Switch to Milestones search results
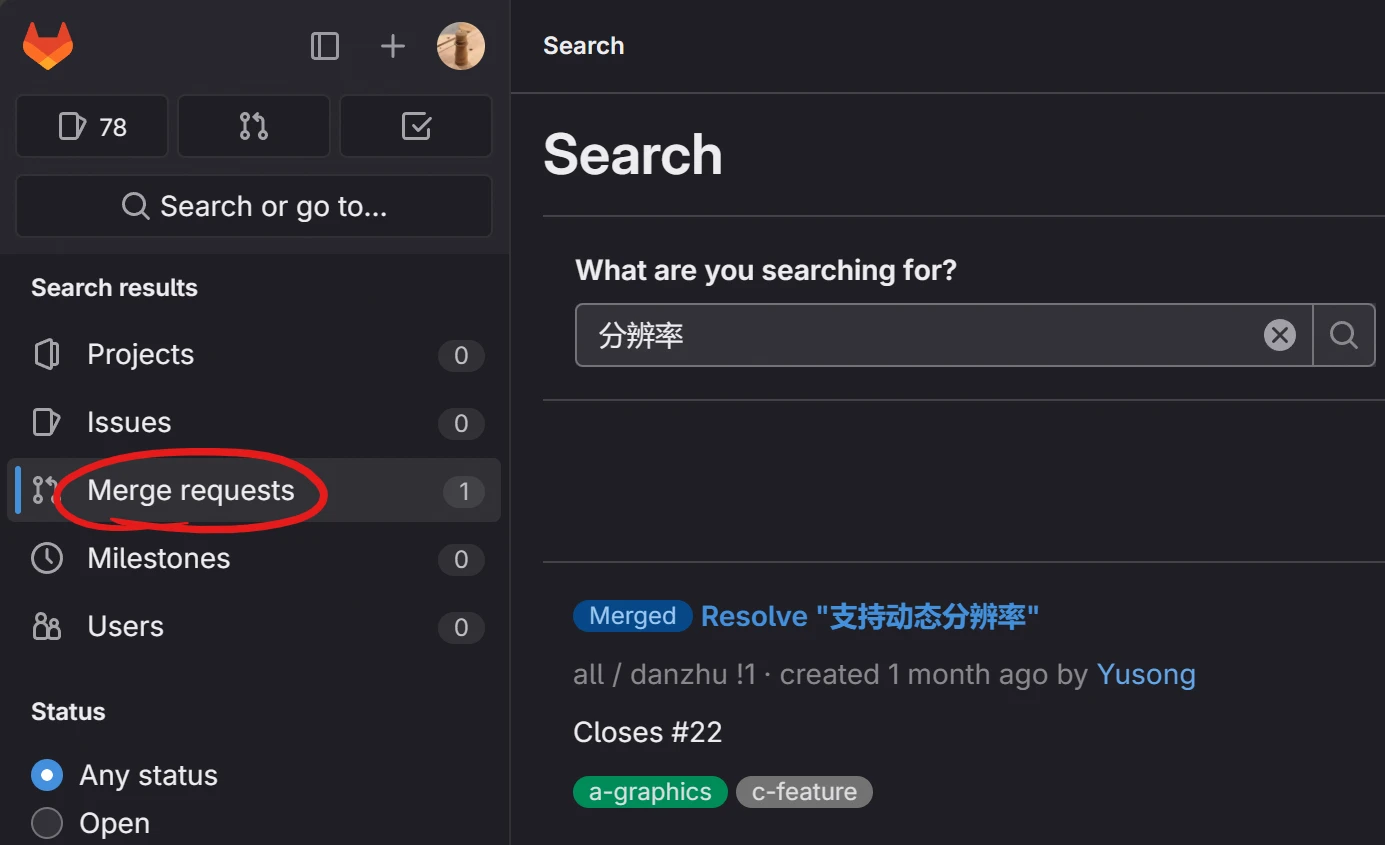Viewport: 1385px width, 845px height. pos(158,558)
